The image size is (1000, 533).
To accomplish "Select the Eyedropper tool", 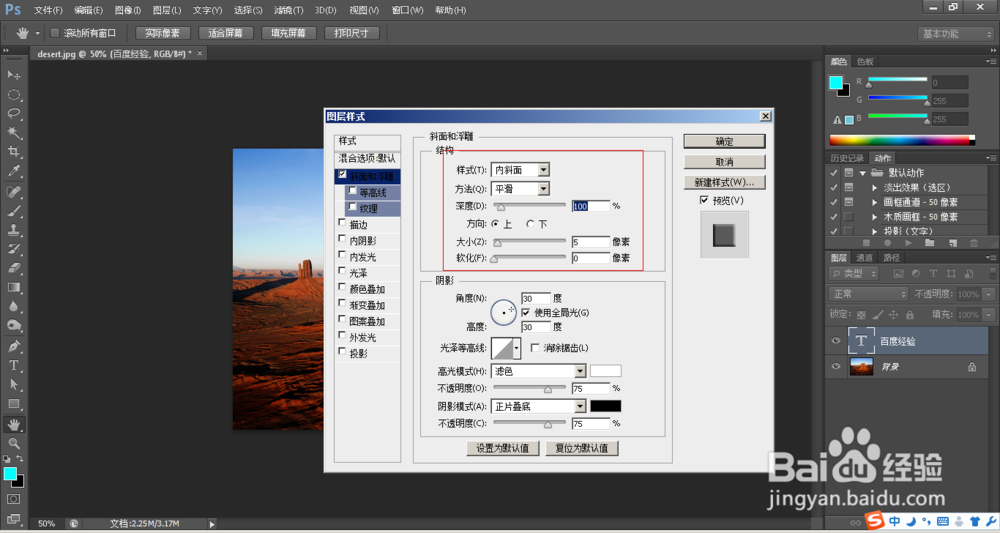I will point(13,171).
